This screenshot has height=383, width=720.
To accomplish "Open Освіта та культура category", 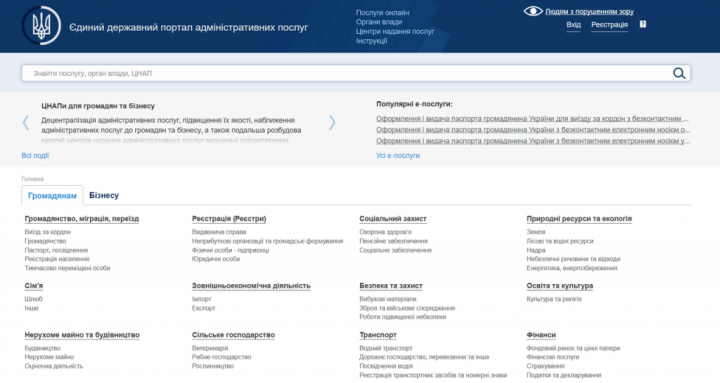I will [x=560, y=286].
